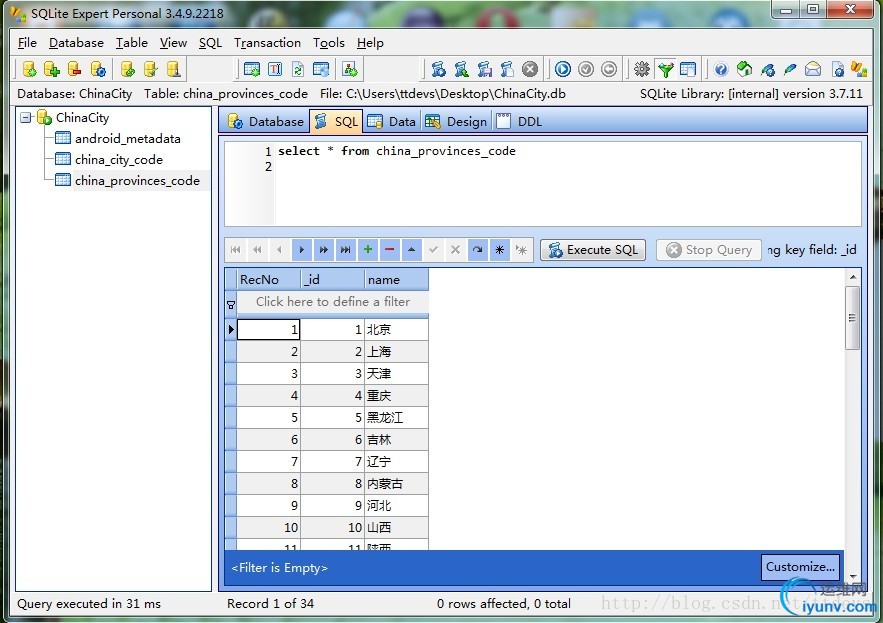
Task: Switch to the Design tab
Action: tap(456, 121)
